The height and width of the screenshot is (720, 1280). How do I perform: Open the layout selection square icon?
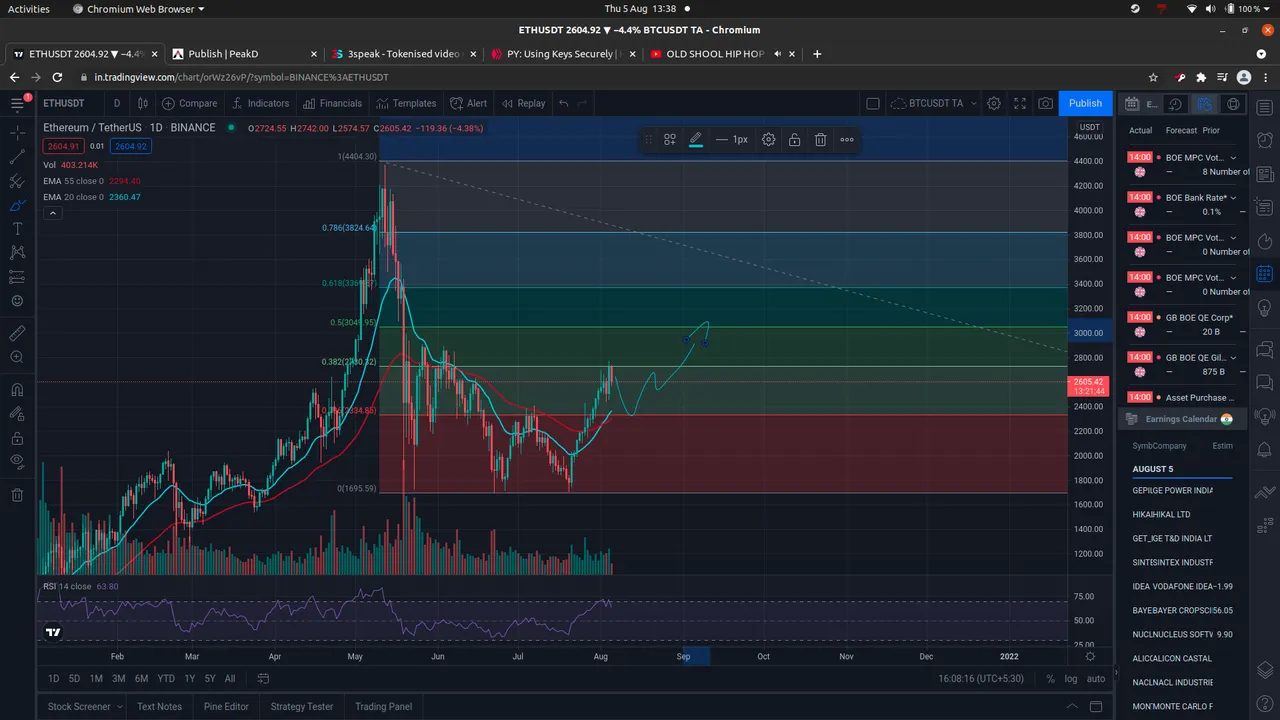click(x=873, y=103)
